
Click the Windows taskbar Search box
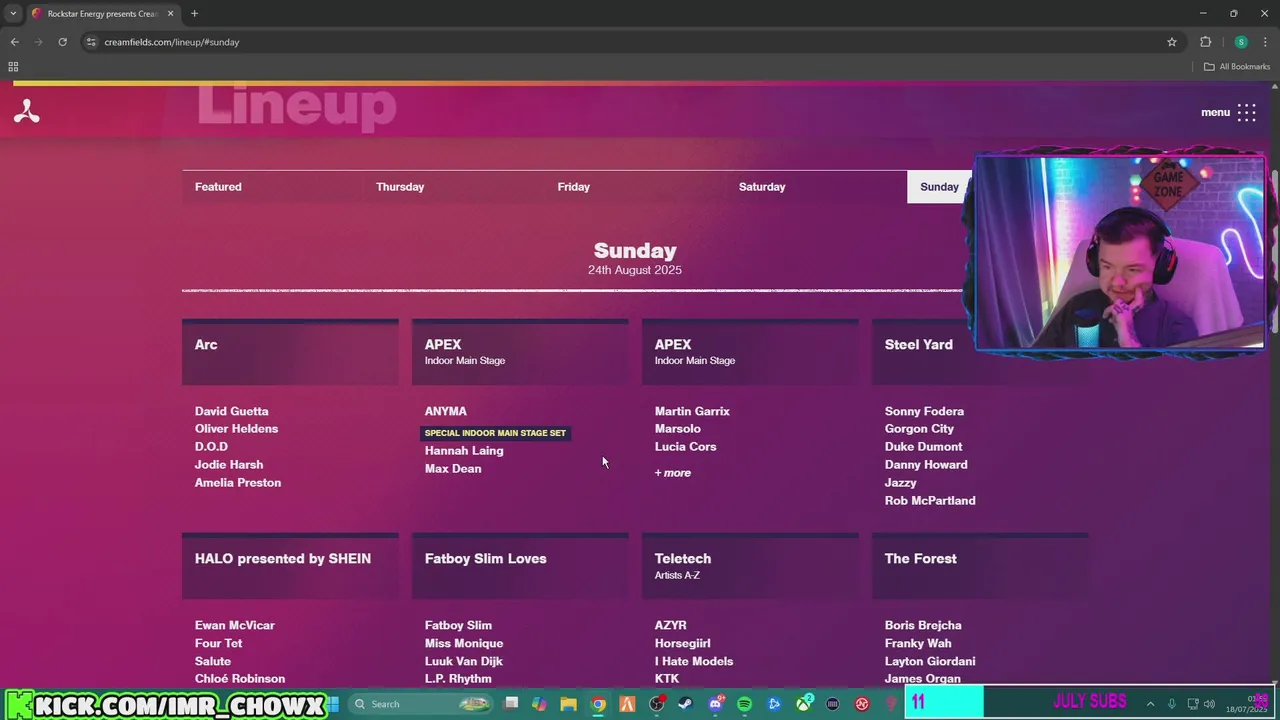[x=421, y=704]
